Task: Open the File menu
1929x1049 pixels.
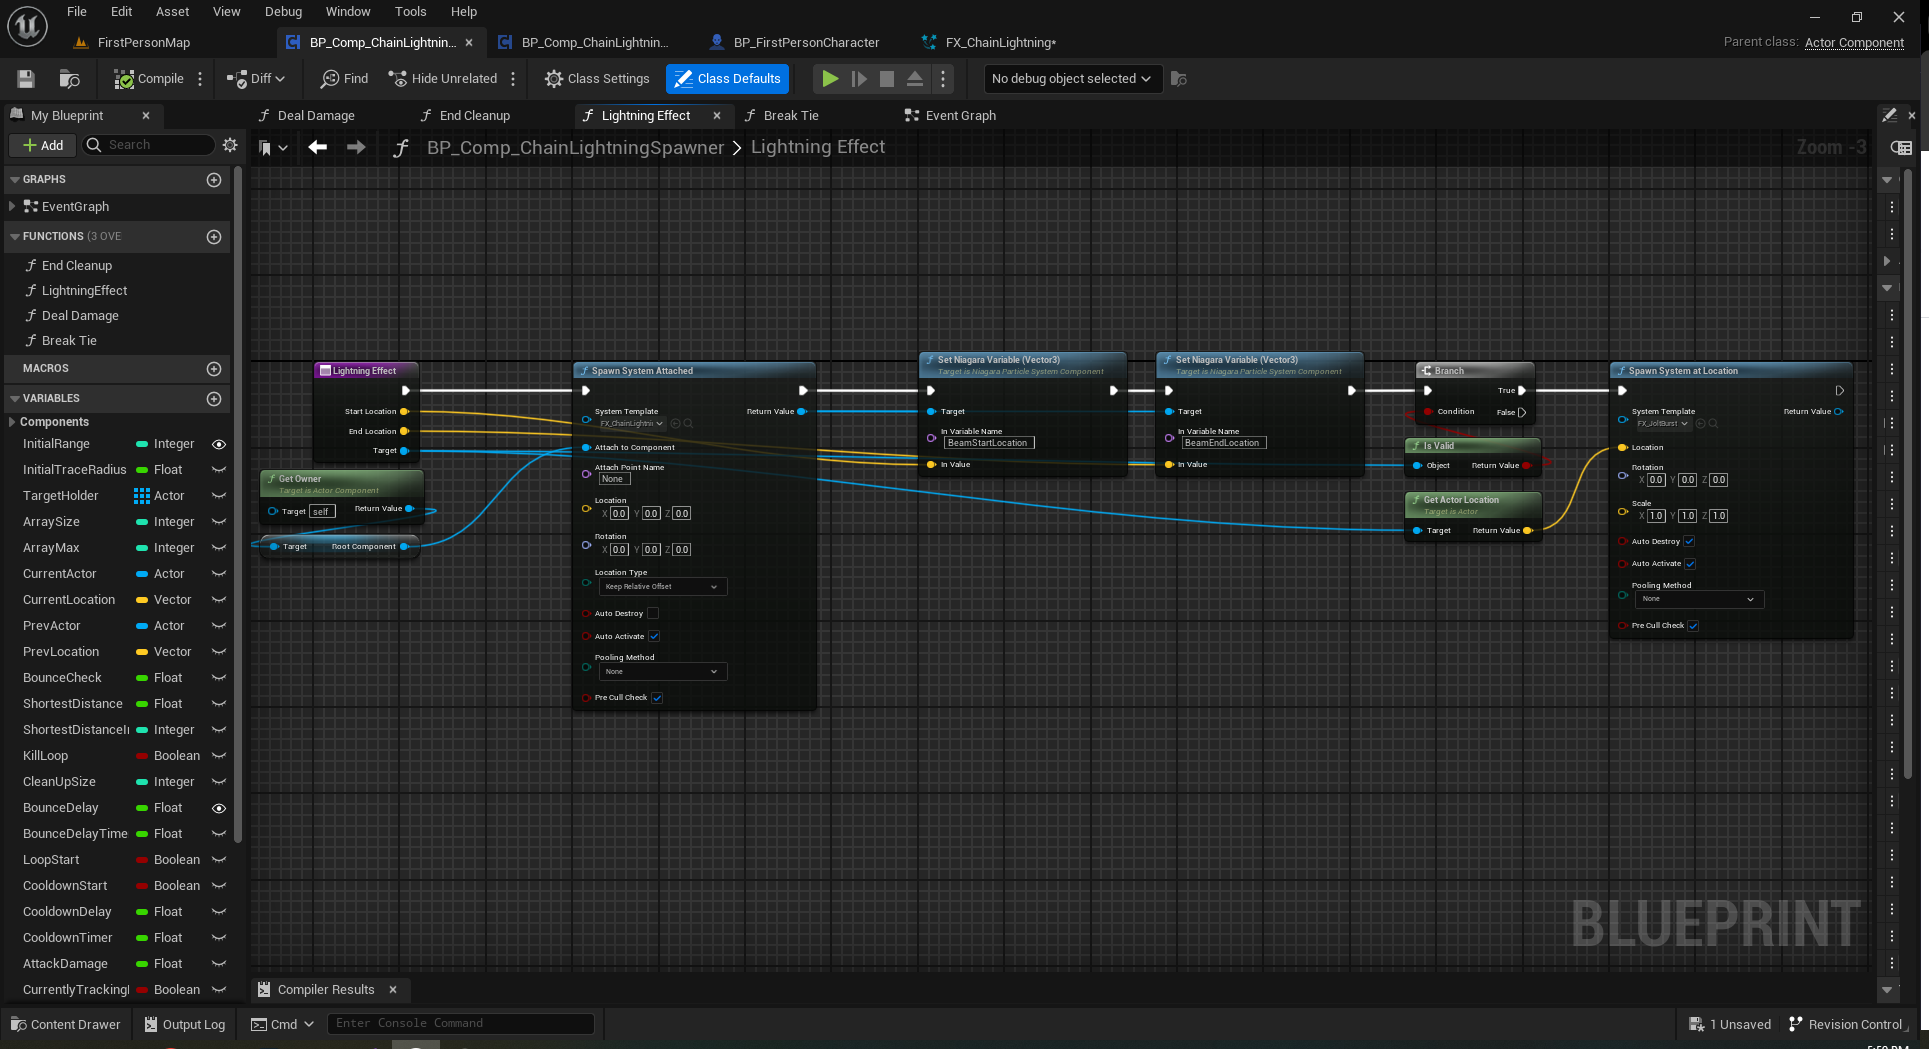Action: click(x=76, y=12)
